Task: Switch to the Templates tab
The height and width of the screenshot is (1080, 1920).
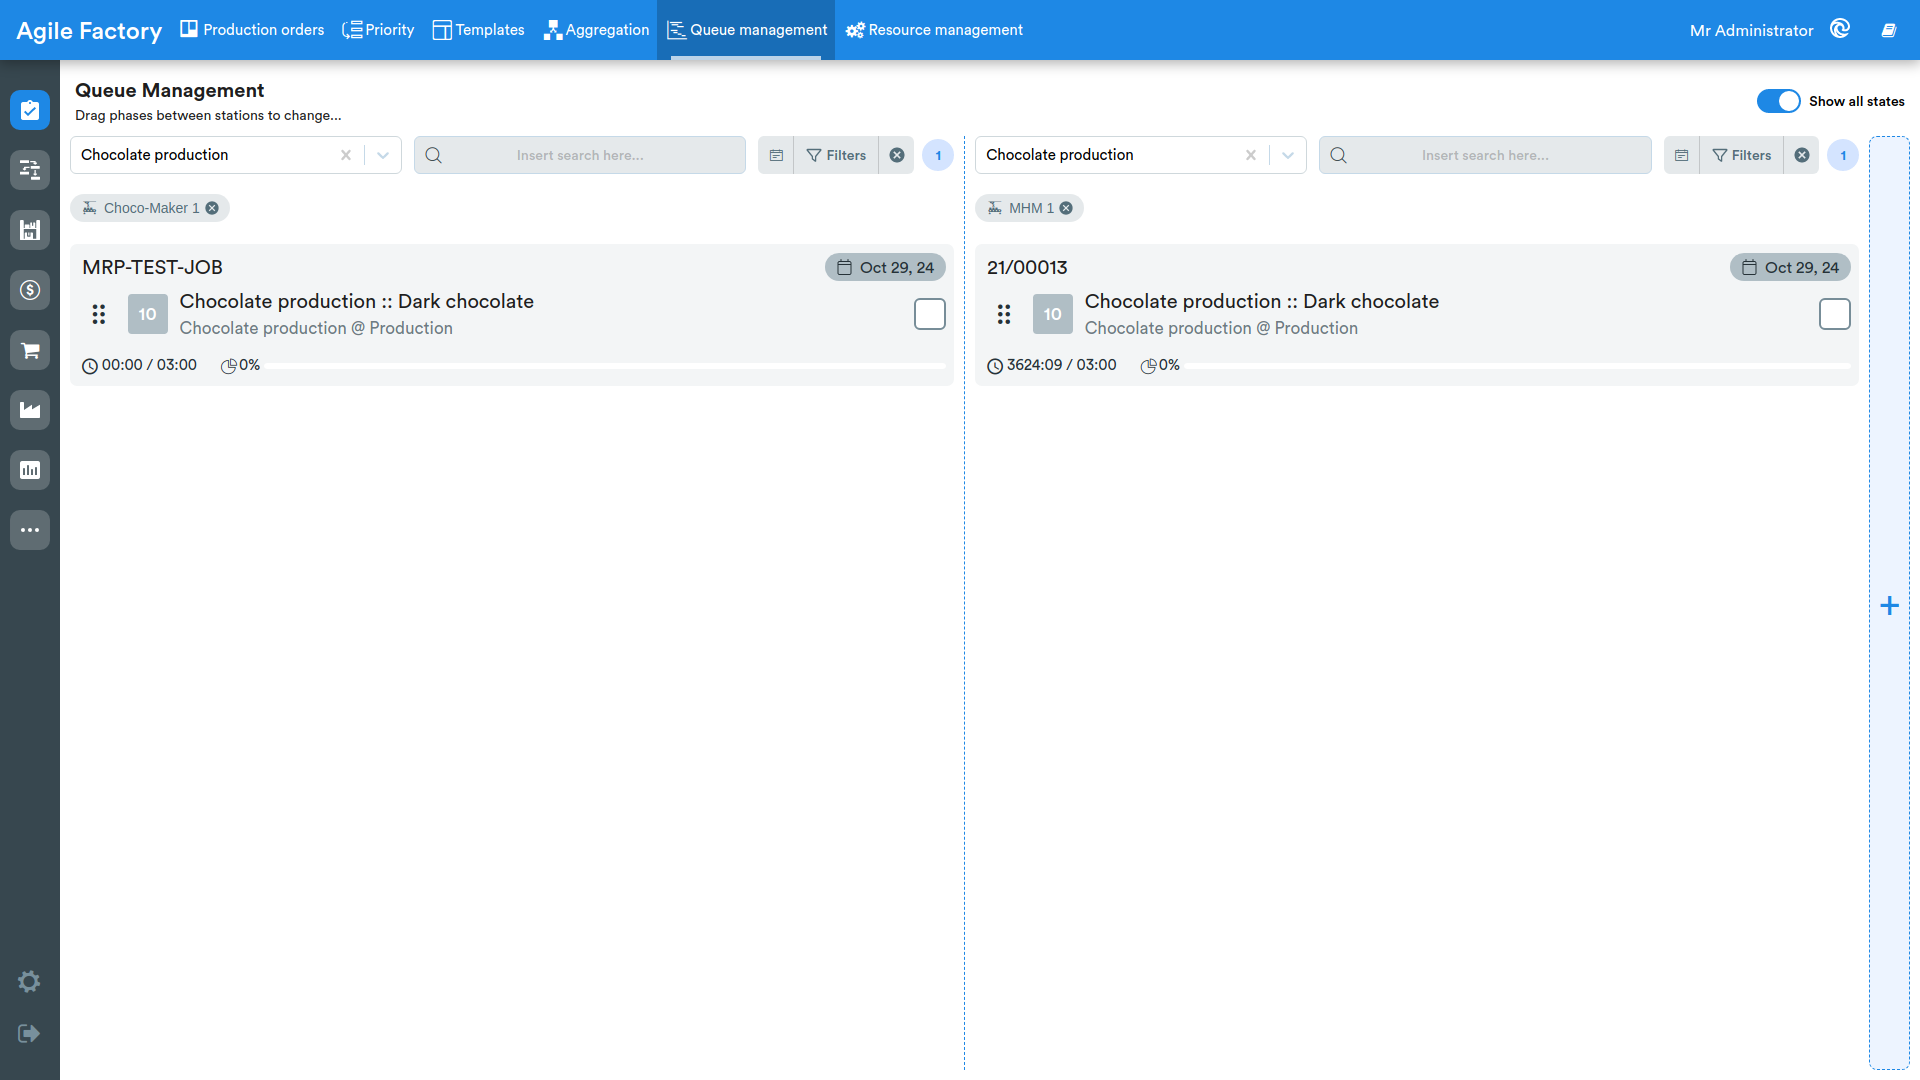Action: [479, 30]
